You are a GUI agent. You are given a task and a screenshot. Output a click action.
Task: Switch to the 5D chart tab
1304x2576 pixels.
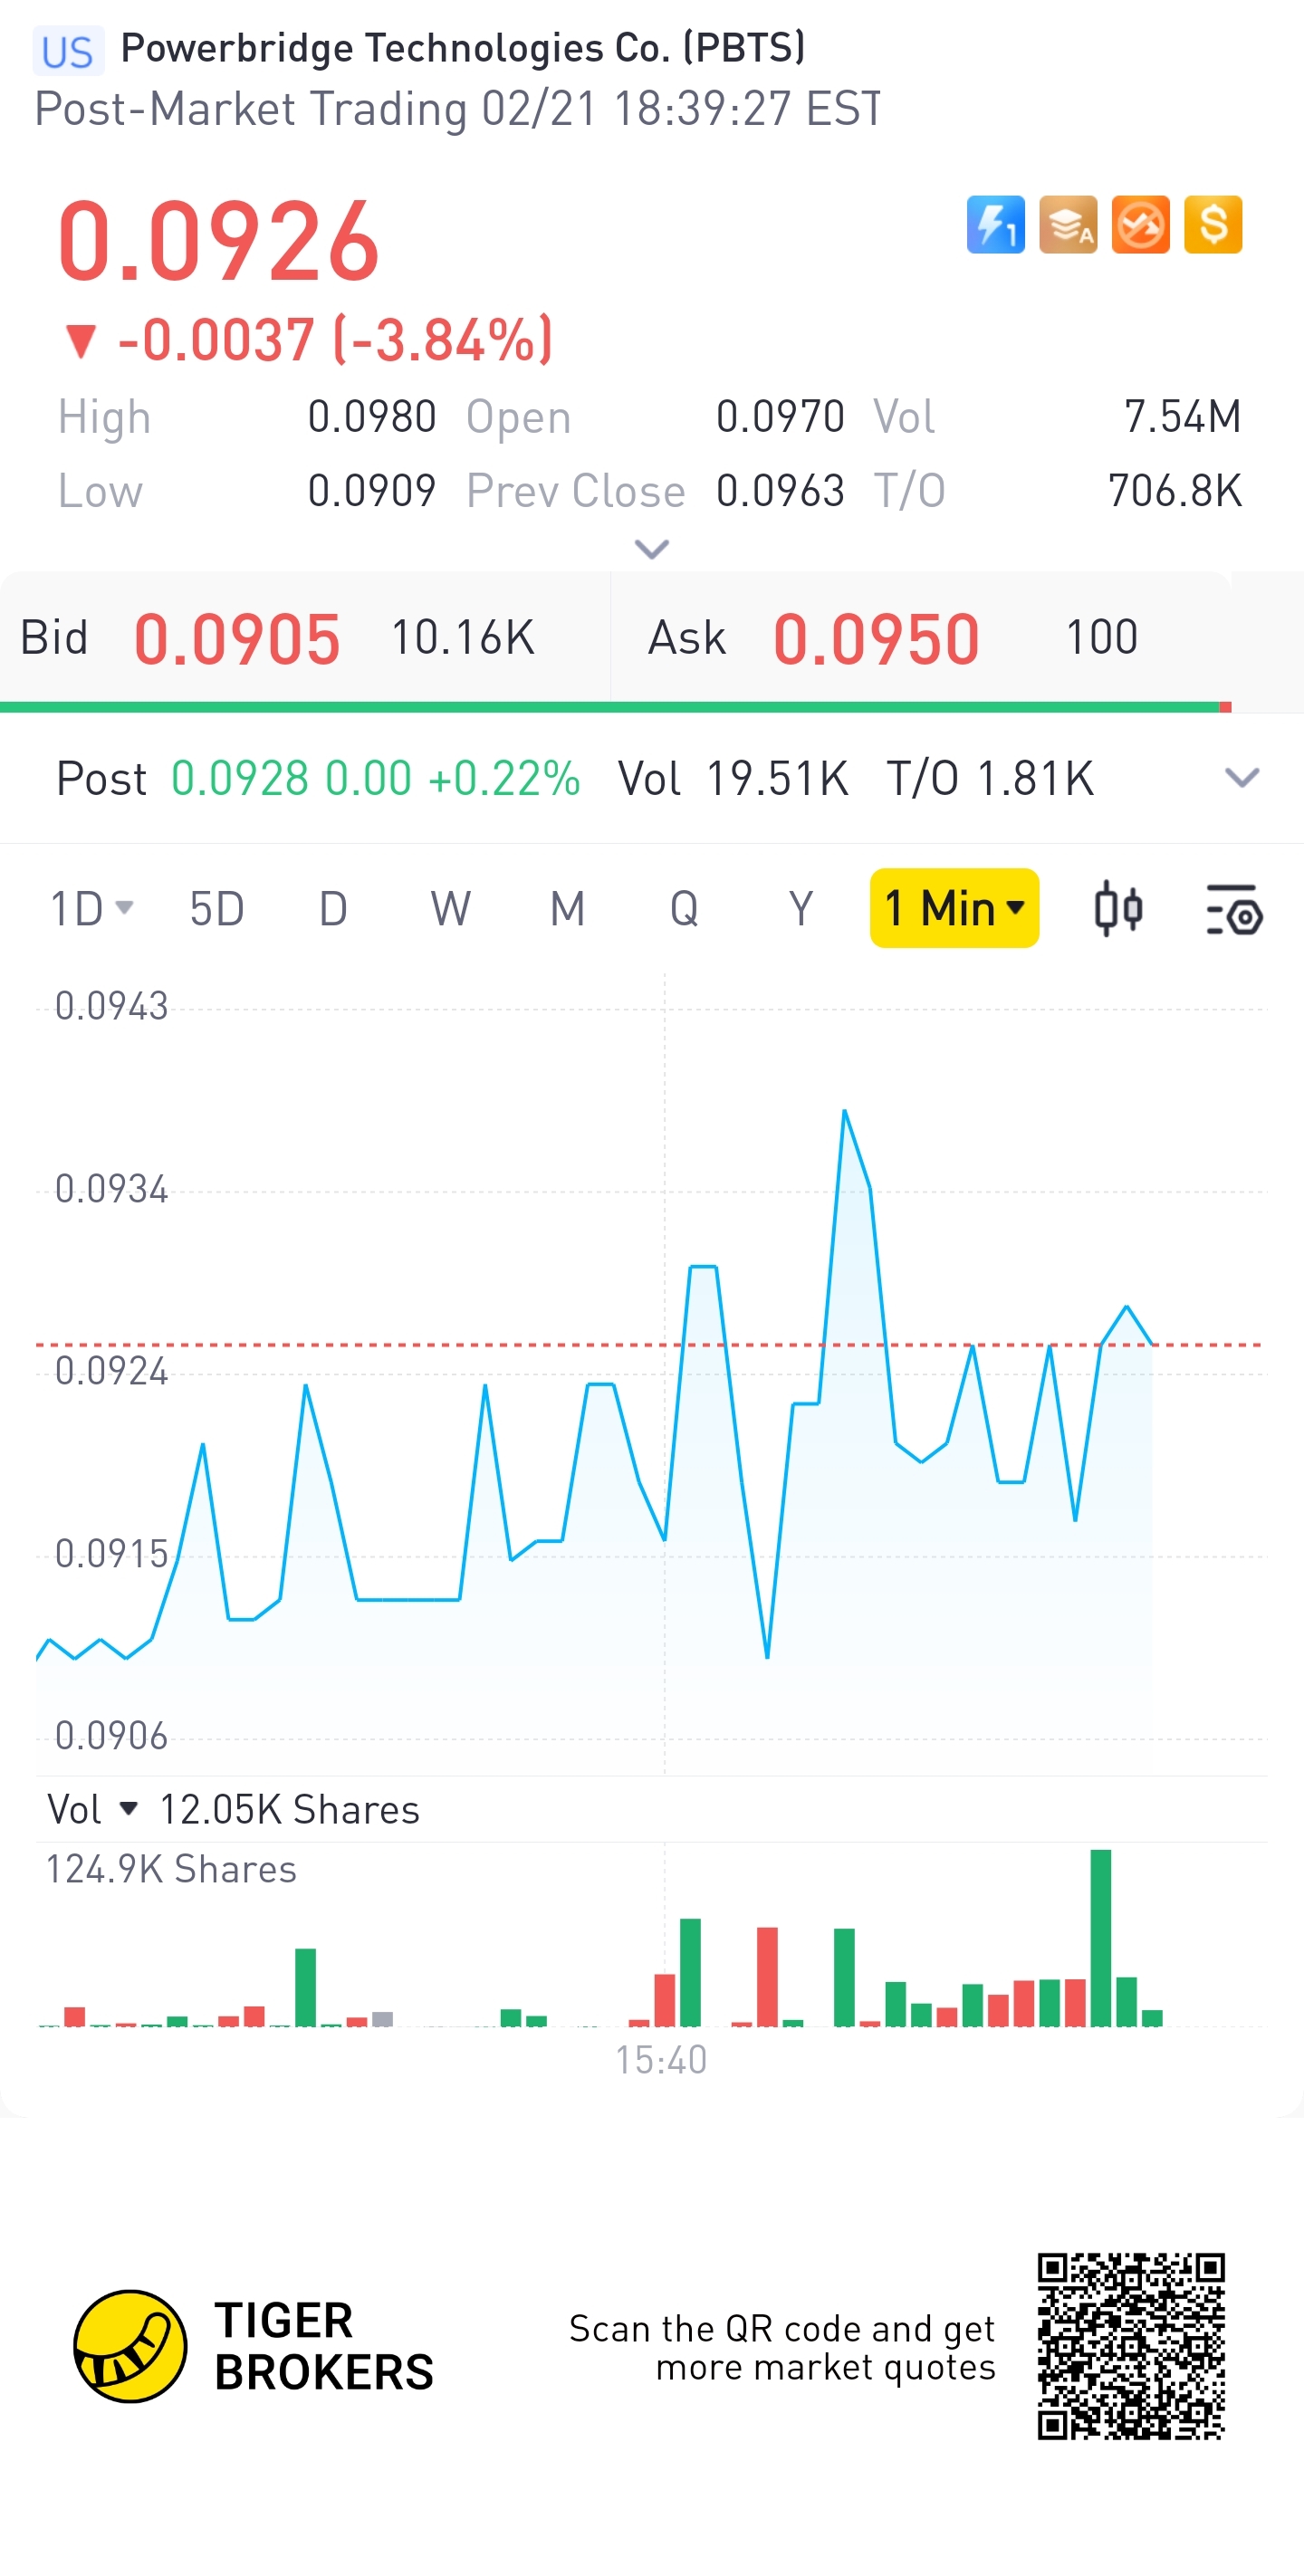(x=217, y=909)
